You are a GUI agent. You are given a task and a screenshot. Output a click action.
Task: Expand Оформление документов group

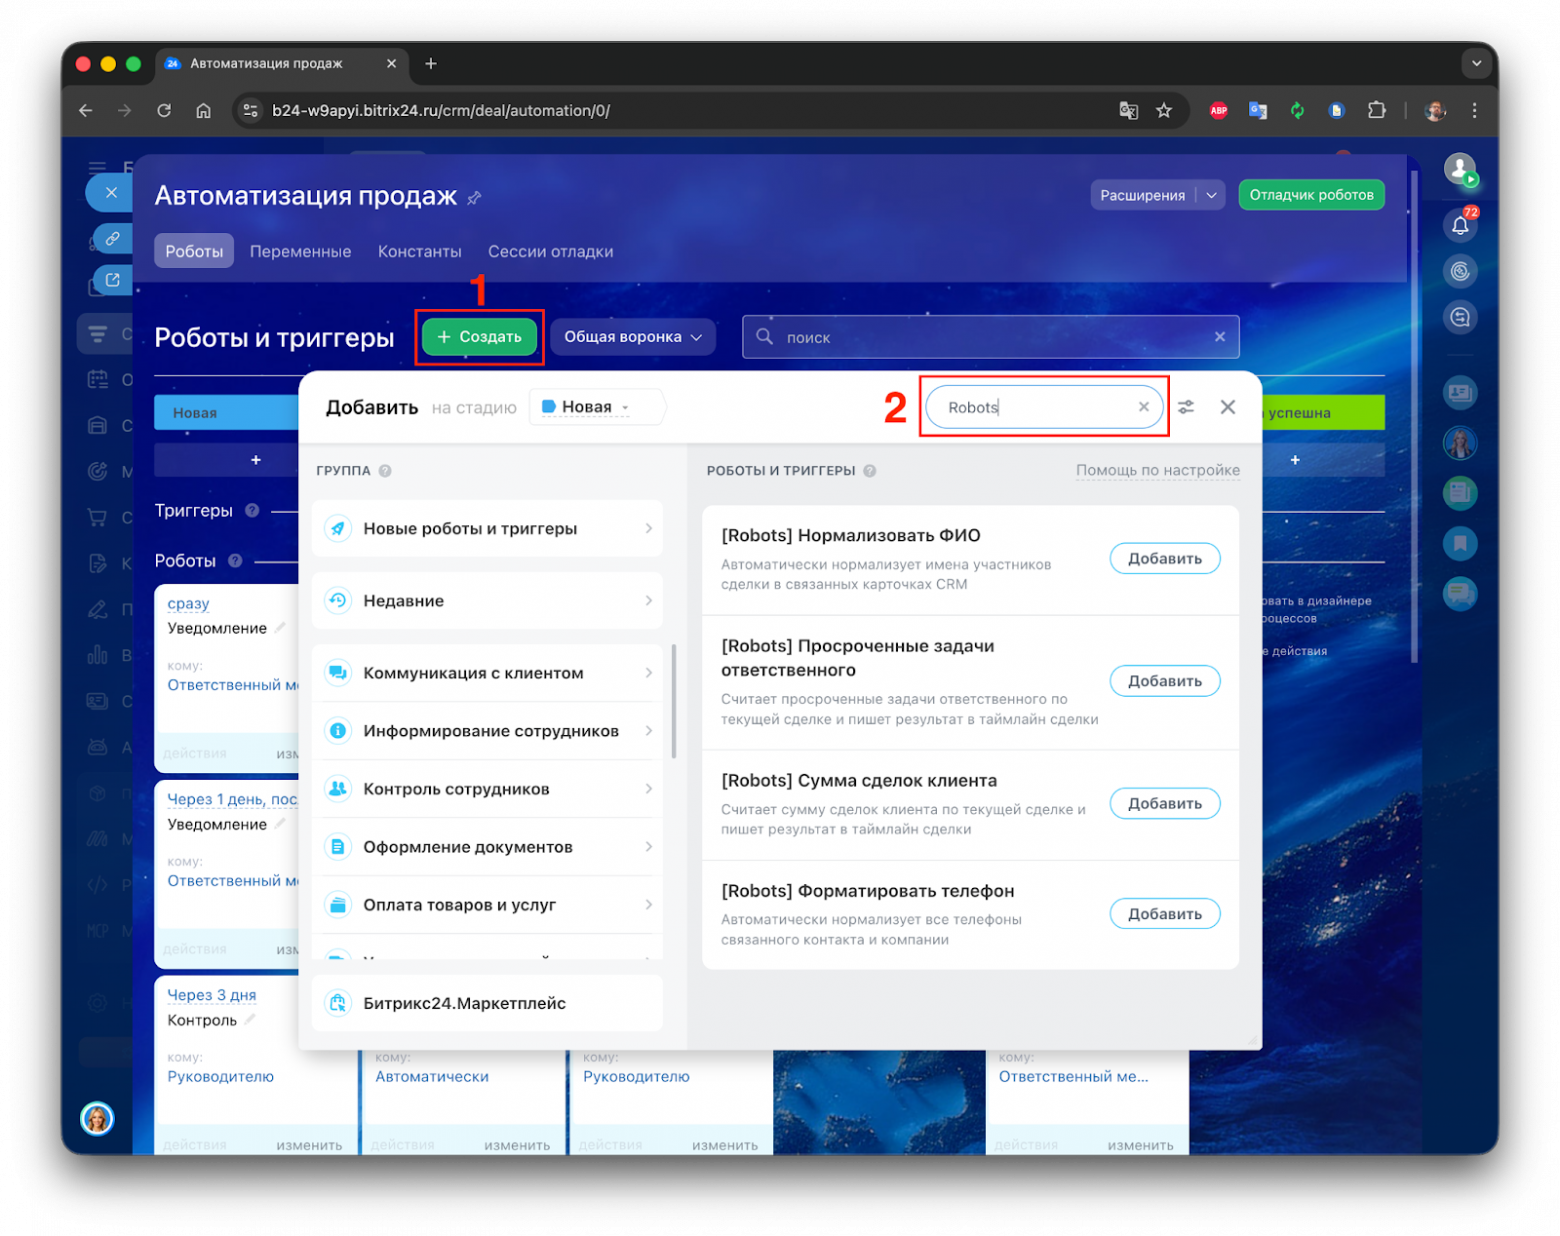[x=488, y=847]
